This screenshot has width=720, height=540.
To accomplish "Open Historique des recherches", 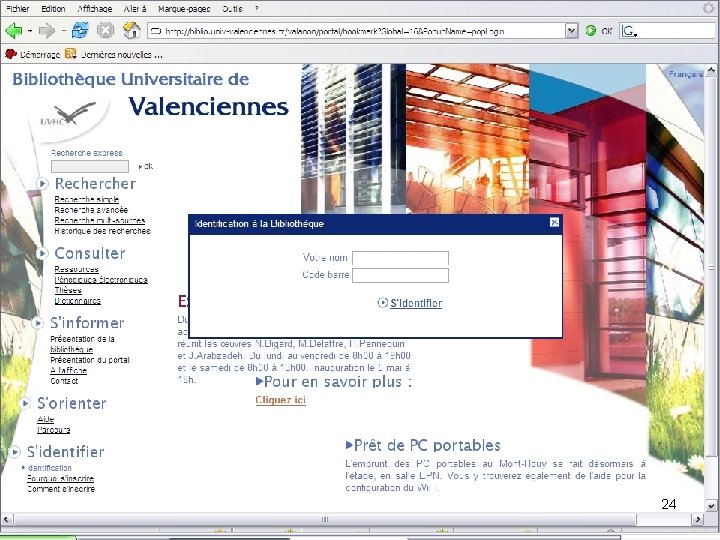I will point(102,231).
